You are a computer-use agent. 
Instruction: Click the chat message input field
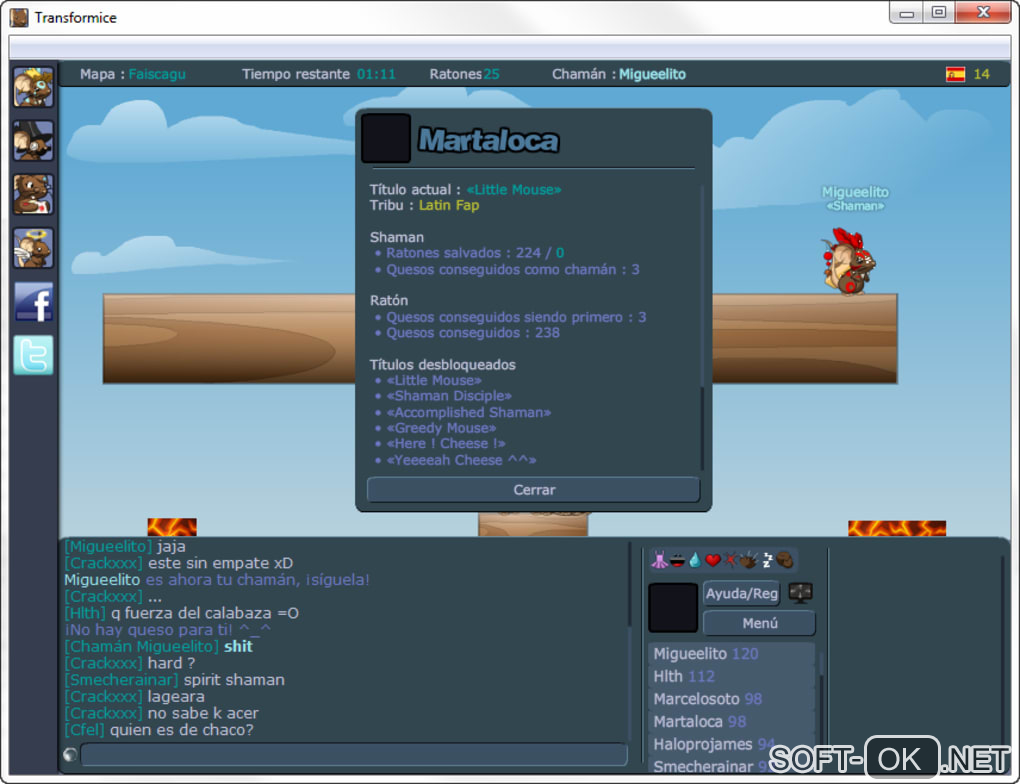point(354,755)
